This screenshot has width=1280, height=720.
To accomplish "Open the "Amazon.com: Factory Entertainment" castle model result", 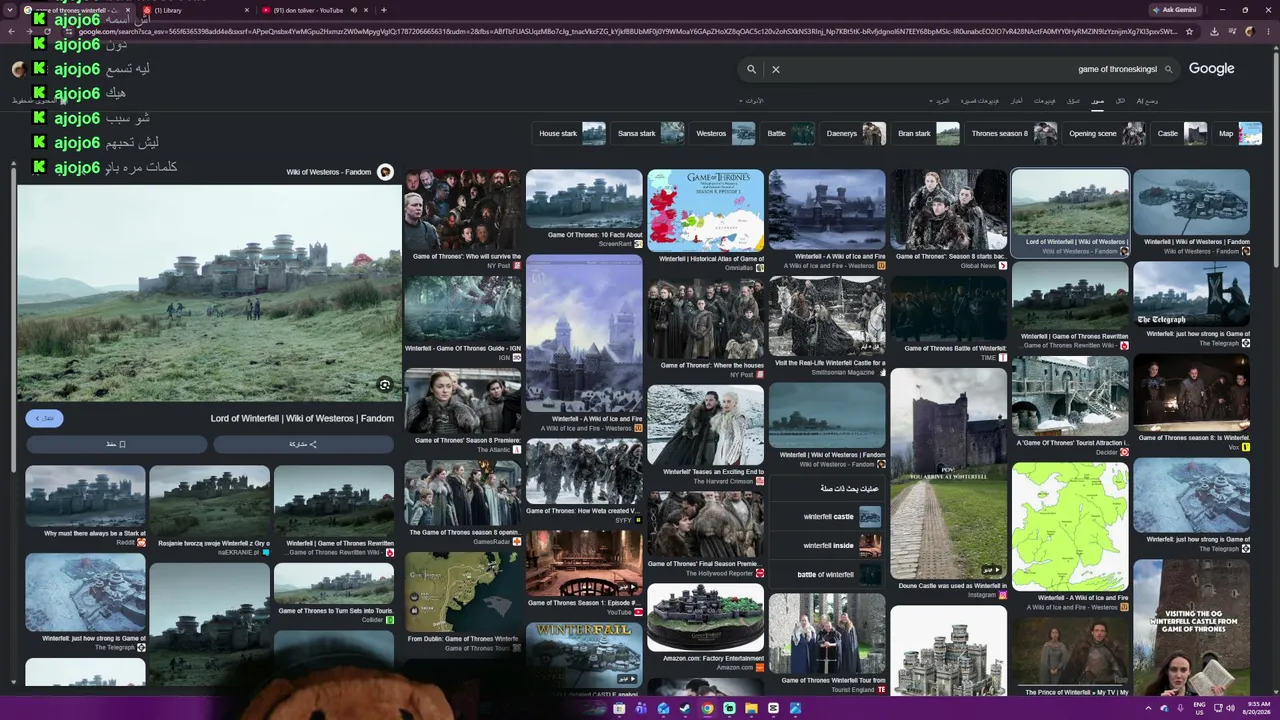I will click(x=705, y=628).
